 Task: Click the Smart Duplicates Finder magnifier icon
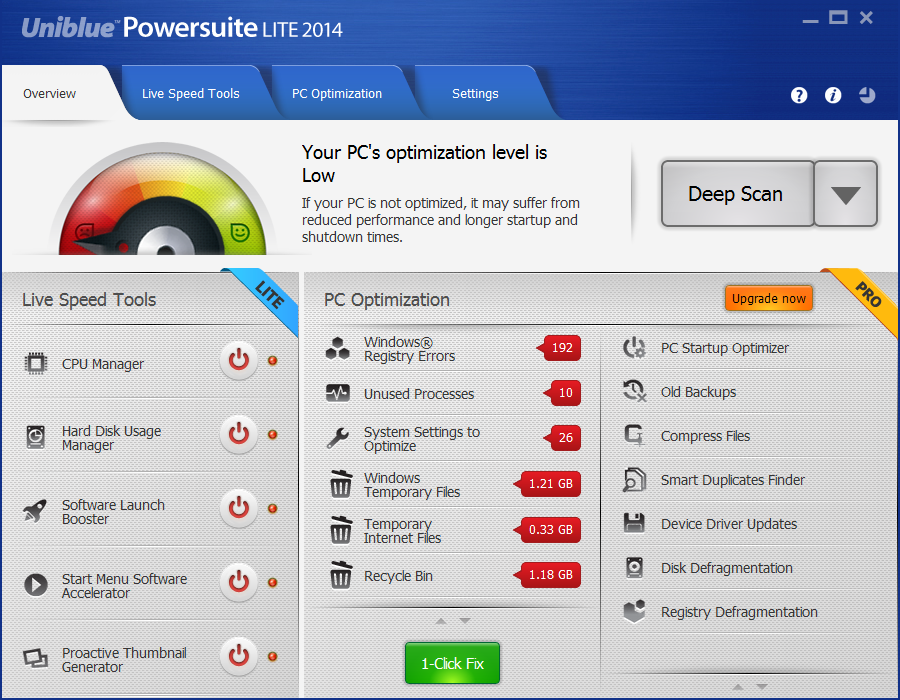click(634, 480)
